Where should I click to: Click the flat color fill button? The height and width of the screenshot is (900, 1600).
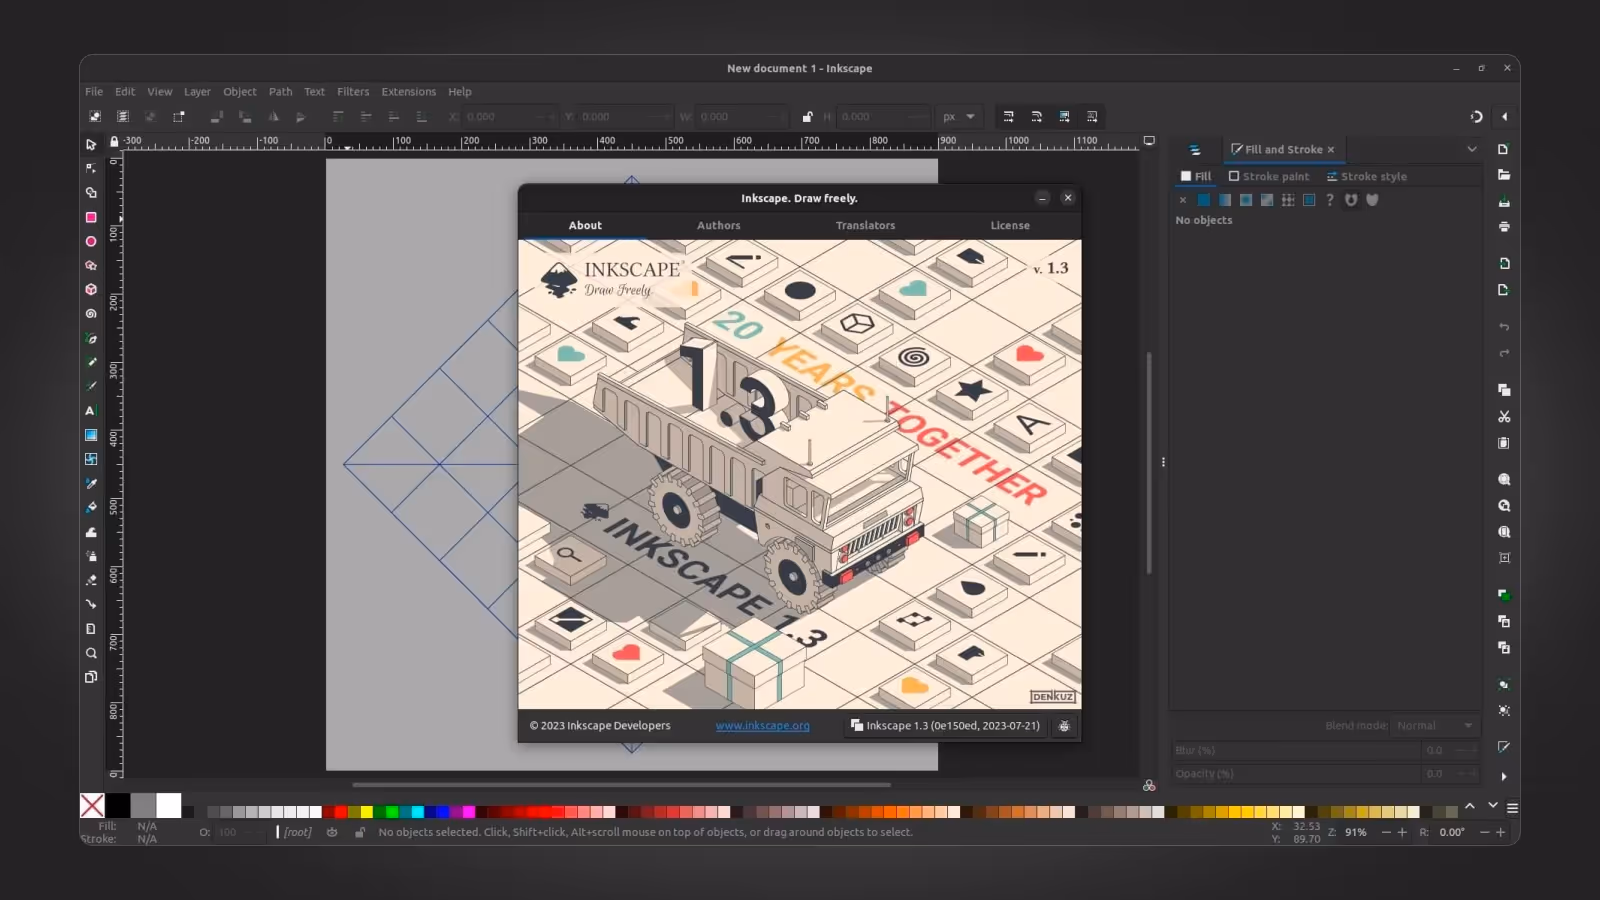(1204, 200)
